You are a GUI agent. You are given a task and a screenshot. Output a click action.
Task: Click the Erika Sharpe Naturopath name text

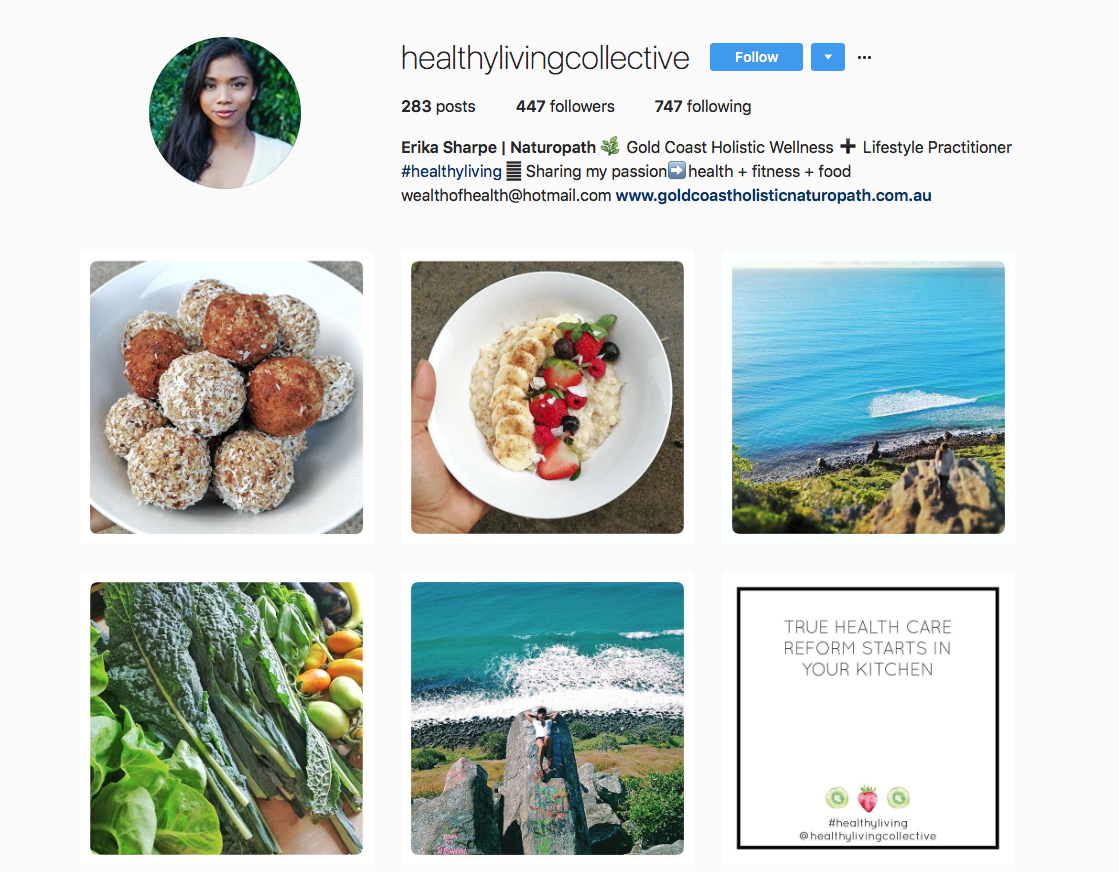pyautogui.click(x=498, y=147)
